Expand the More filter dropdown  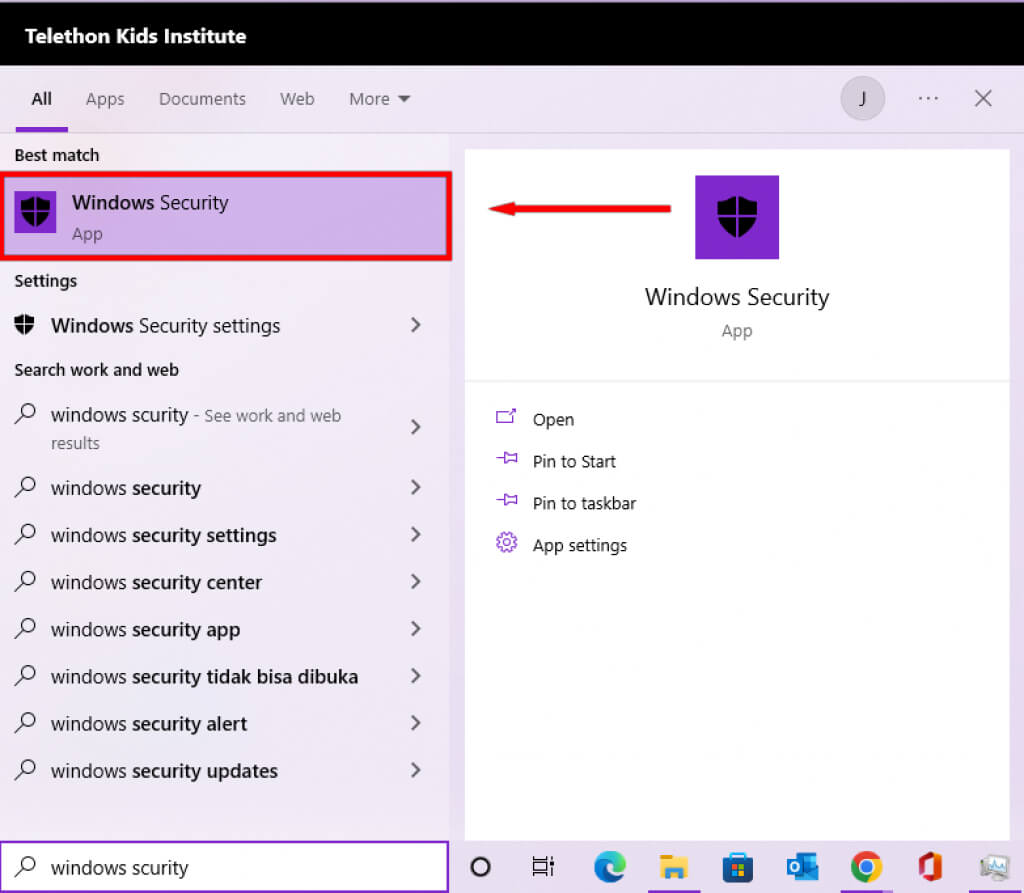pos(379,99)
